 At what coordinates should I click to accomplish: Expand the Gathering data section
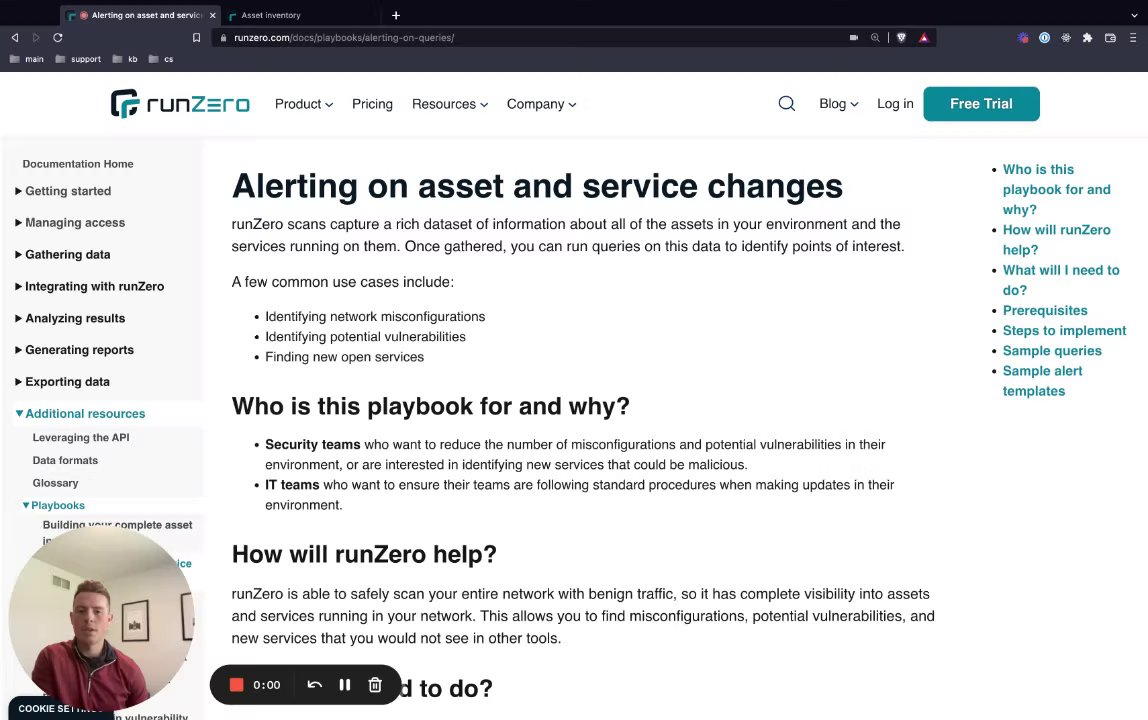63,255
